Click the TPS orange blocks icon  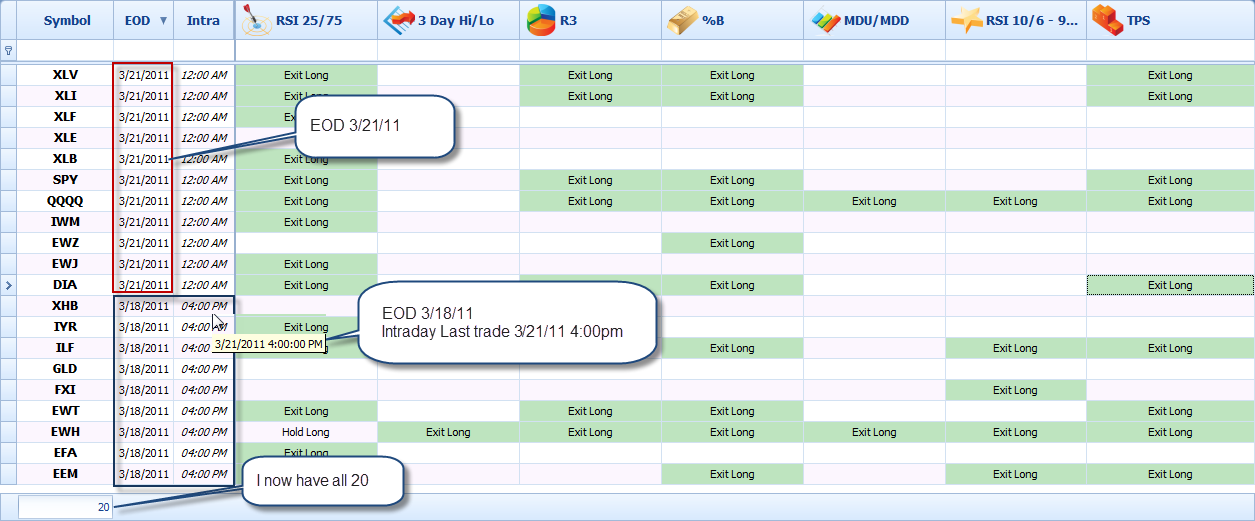pyautogui.click(x=1108, y=20)
